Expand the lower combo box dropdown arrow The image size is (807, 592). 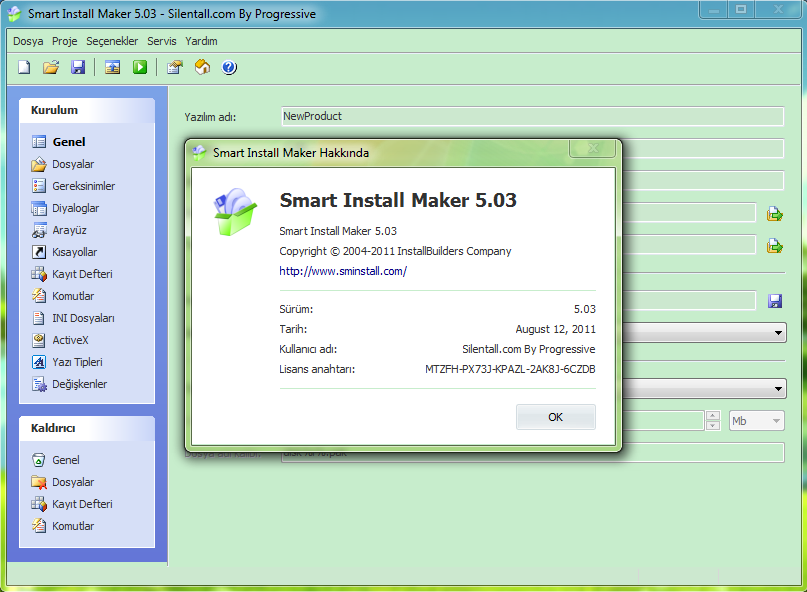tap(778, 389)
